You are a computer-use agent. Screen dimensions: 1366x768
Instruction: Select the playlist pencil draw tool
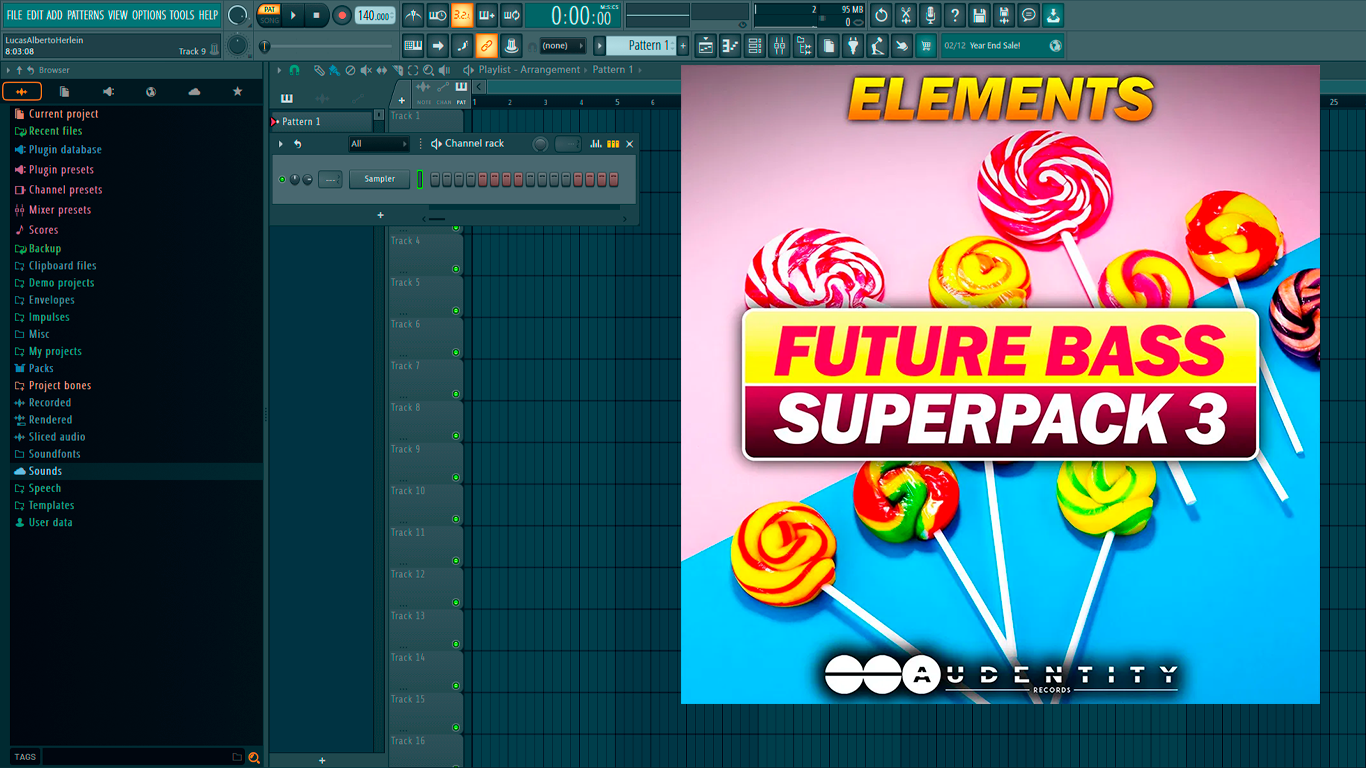[x=318, y=70]
